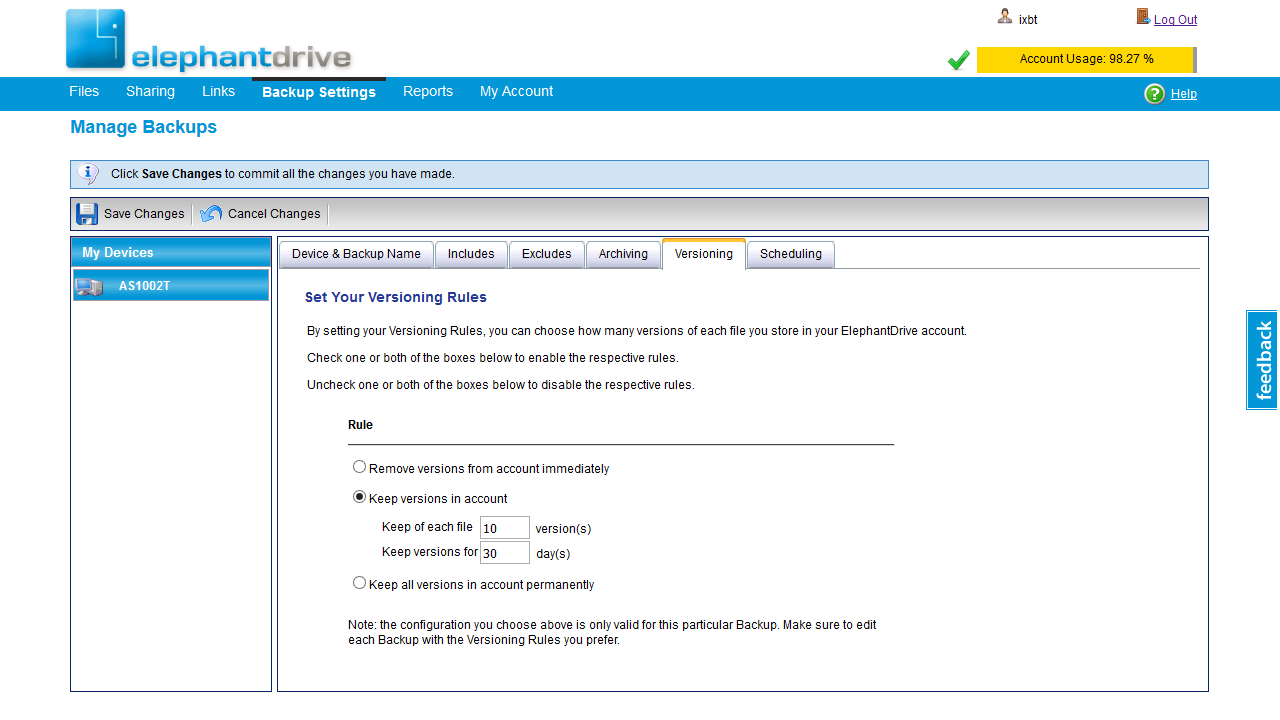
Task: Open the Sharing menu
Action: coord(150,91)
